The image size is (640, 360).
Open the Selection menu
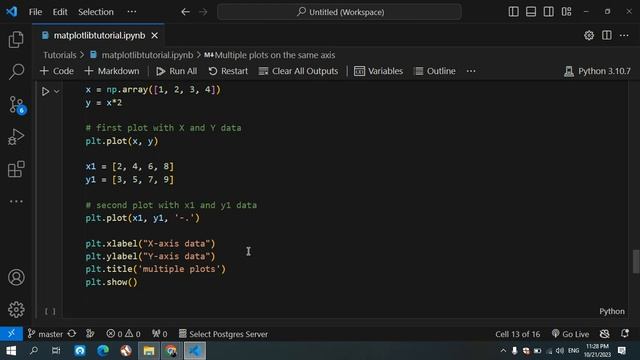(x=96, y=12)
